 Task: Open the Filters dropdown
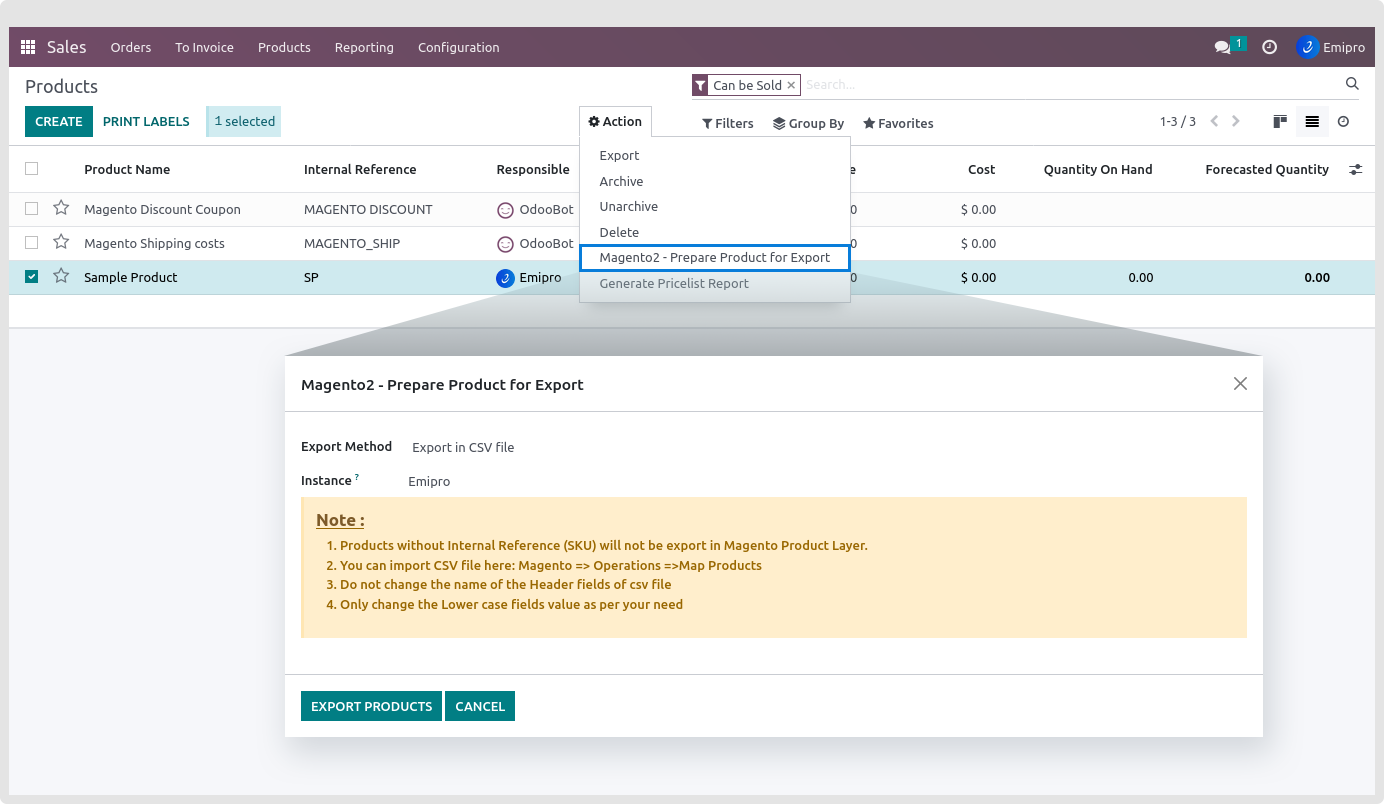point(727,123)
